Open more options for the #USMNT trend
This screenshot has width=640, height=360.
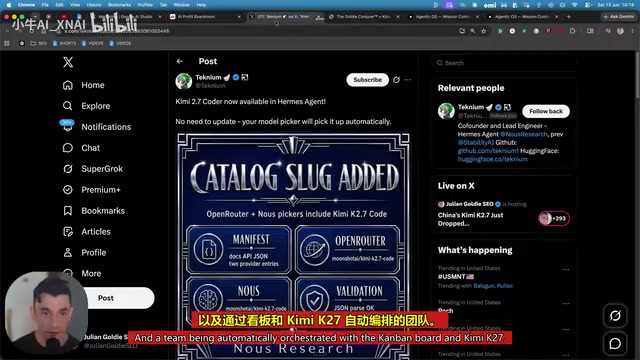pos(566,269)
